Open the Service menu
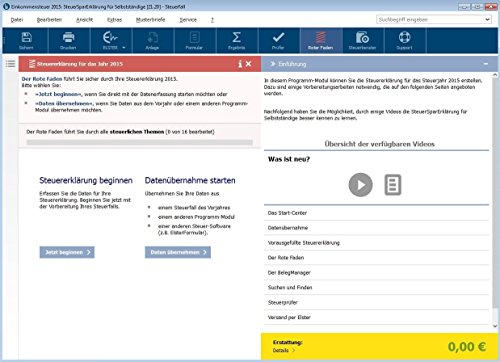This screenshot has width=500, height=362. (x=188, y=20)
